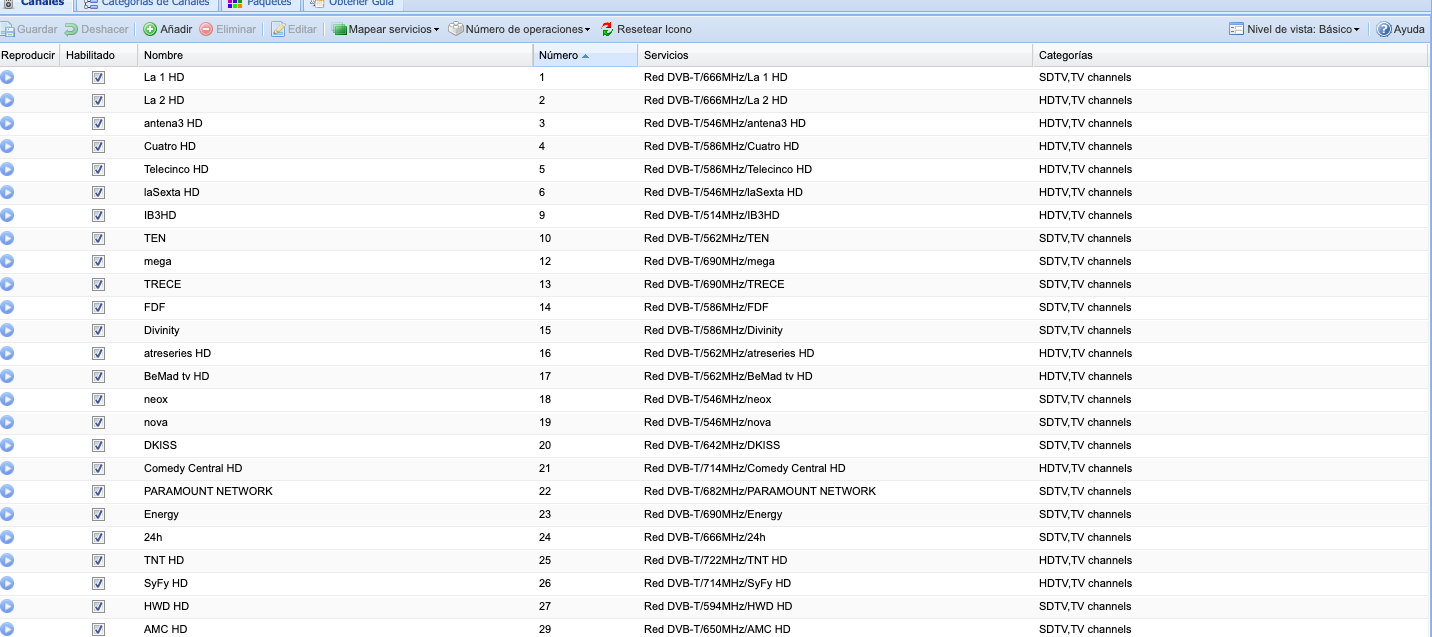Click the Resetear Icono refresh icon

607,30
